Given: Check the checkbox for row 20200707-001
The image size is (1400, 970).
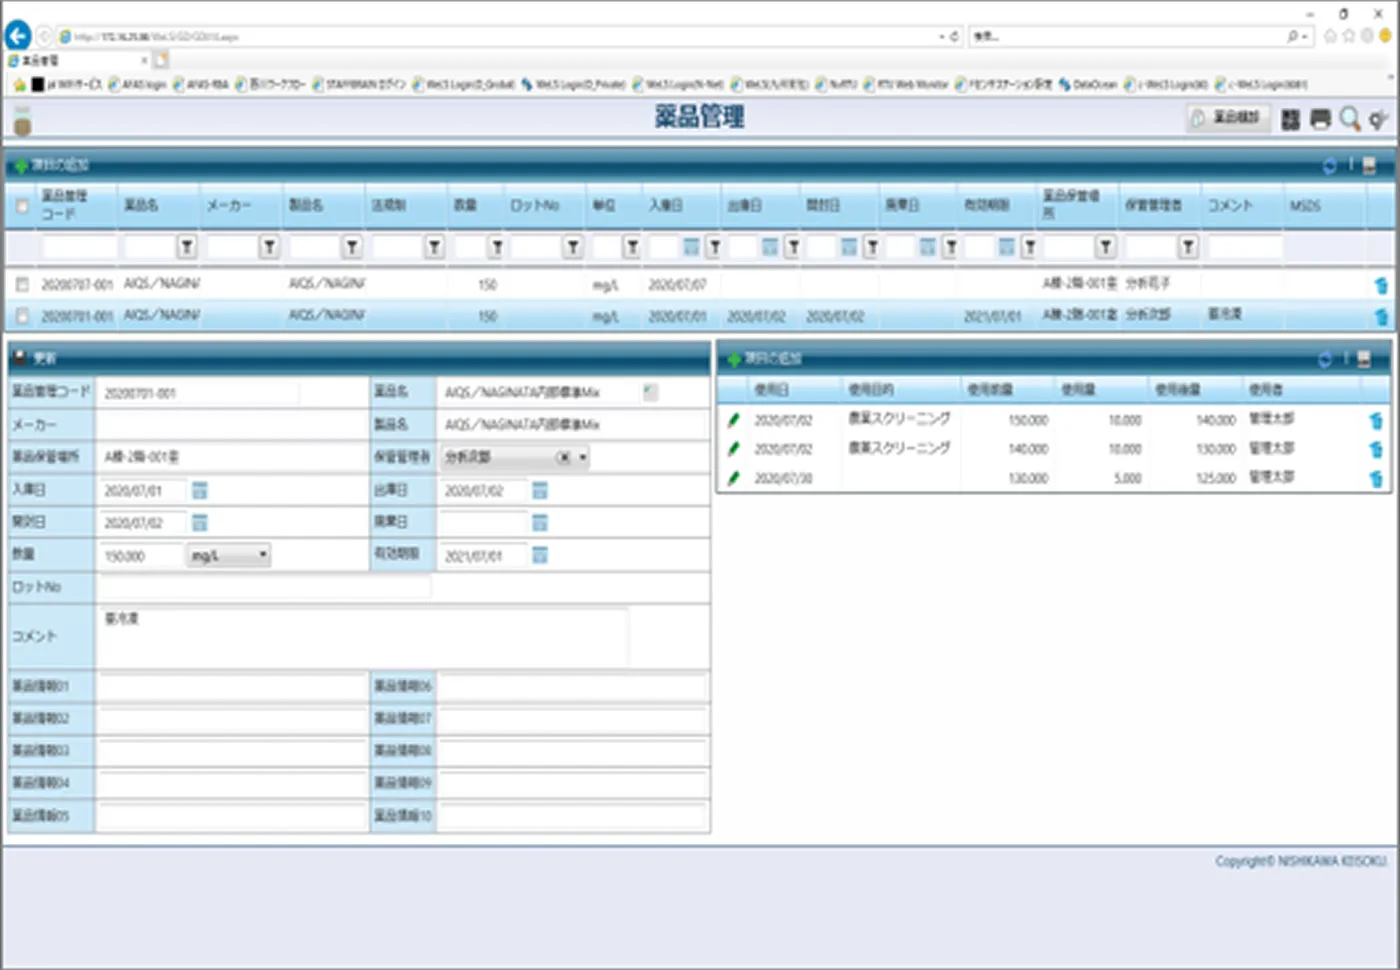Looking at the screenshot, I should (22, 285).
